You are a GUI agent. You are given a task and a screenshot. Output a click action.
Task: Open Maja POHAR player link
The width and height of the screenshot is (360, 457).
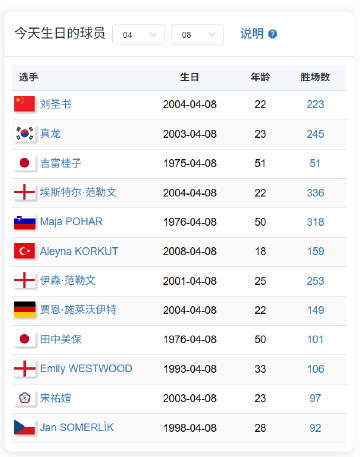(x=71, y=222)
